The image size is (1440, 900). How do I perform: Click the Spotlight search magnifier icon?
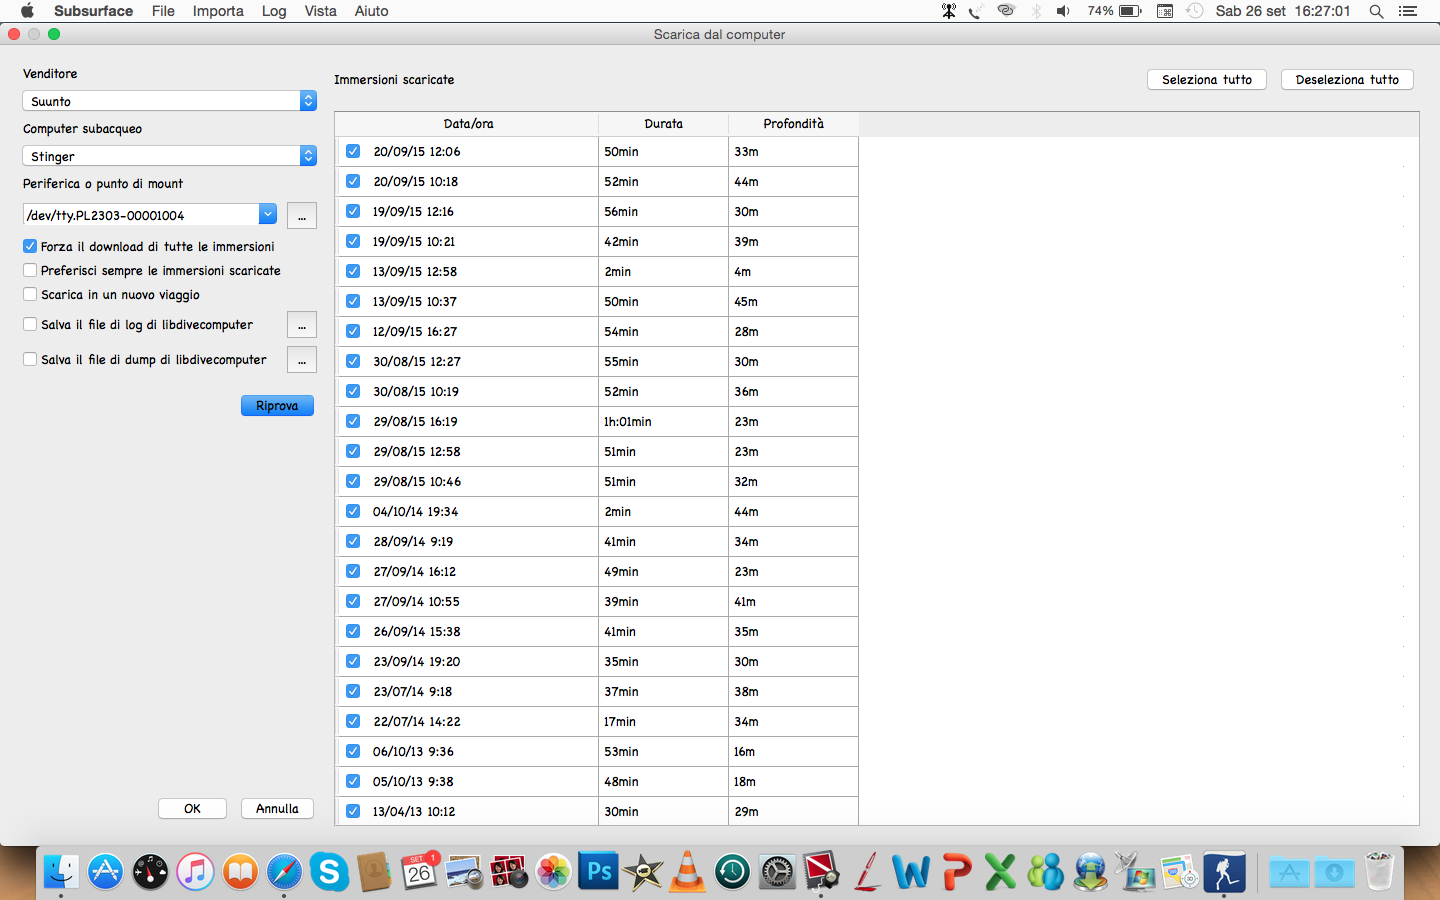point(1376,11)
